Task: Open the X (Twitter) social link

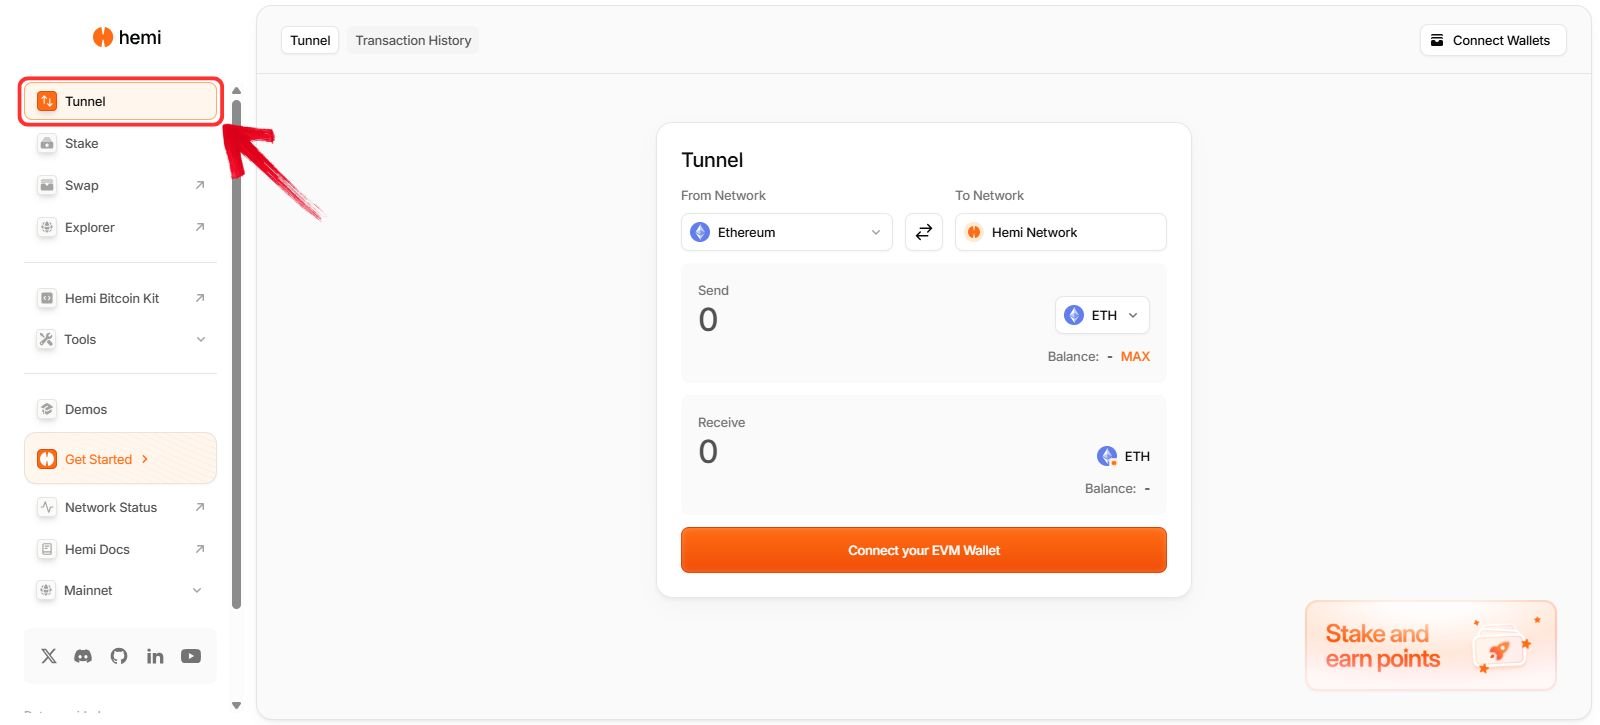Action: (x=49, y=656)
